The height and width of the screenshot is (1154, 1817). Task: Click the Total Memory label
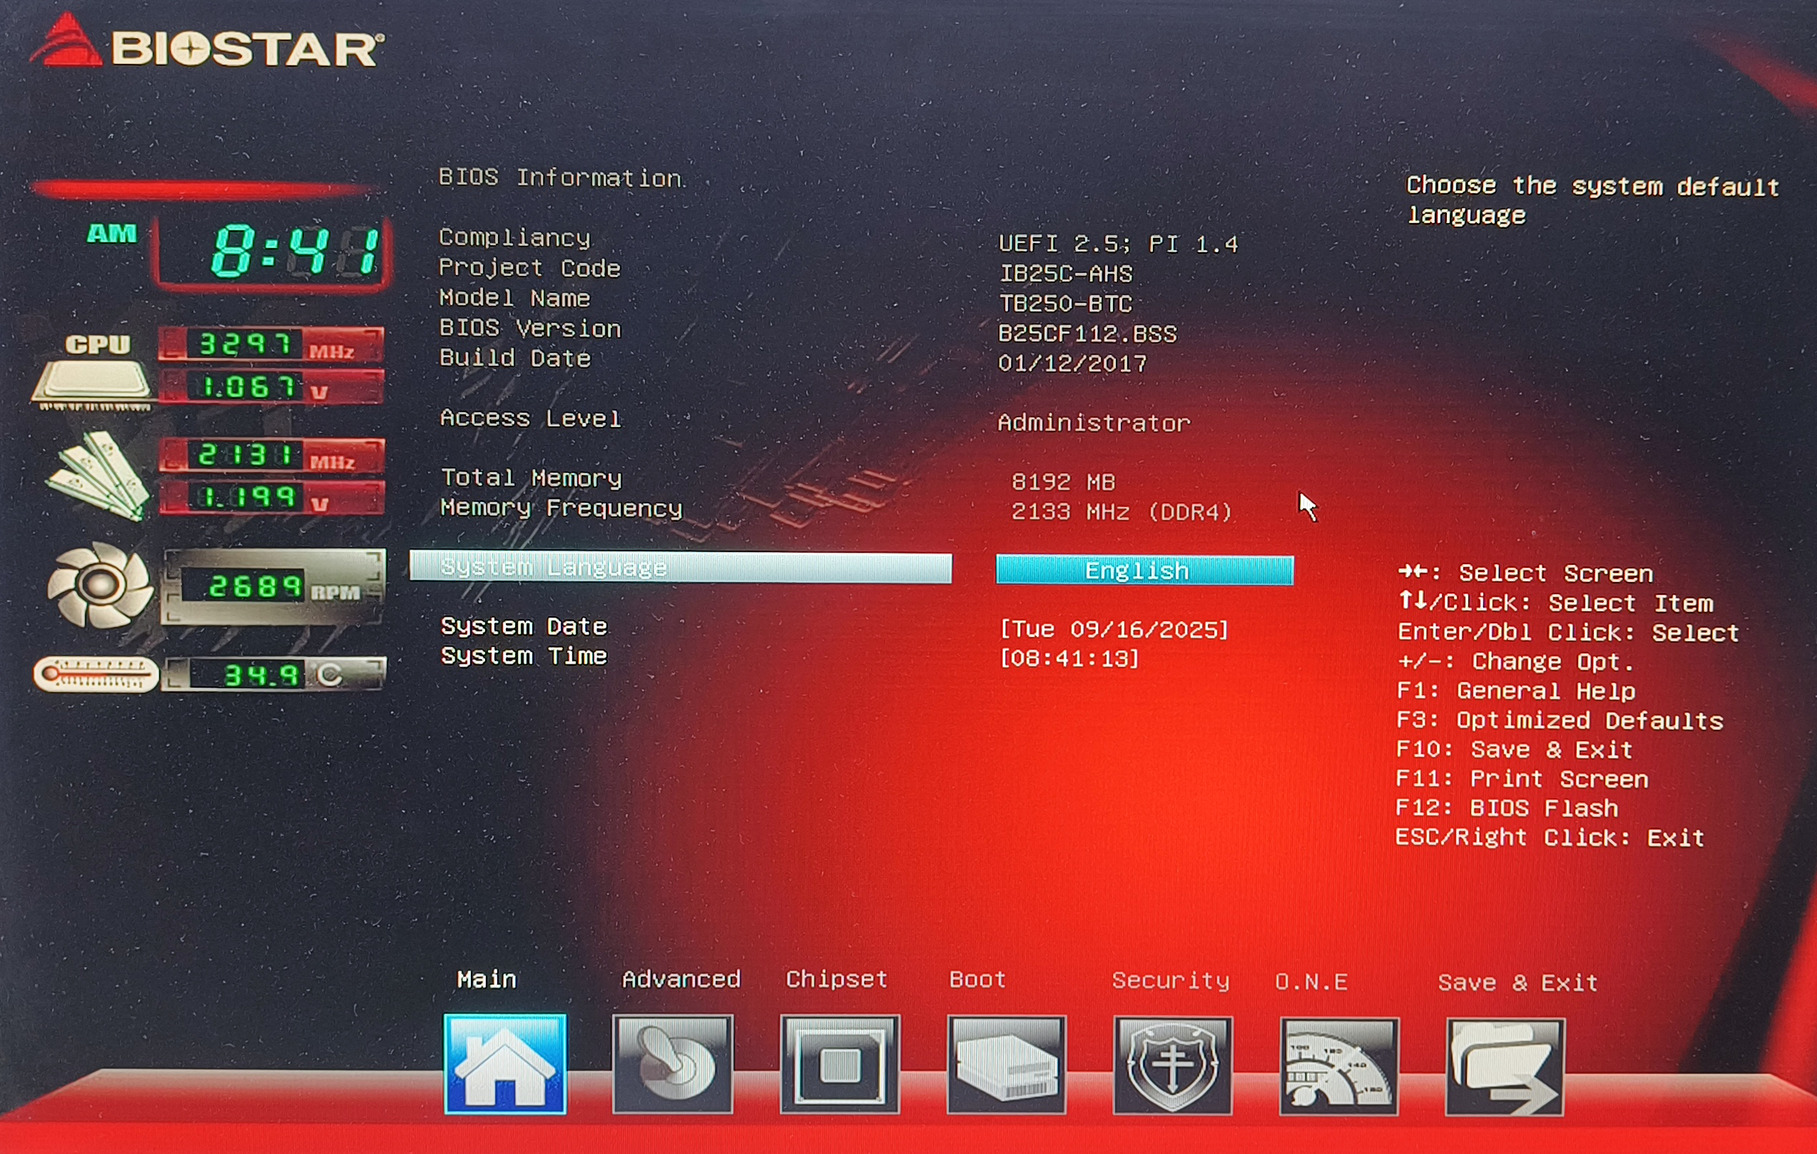[532, 478]
